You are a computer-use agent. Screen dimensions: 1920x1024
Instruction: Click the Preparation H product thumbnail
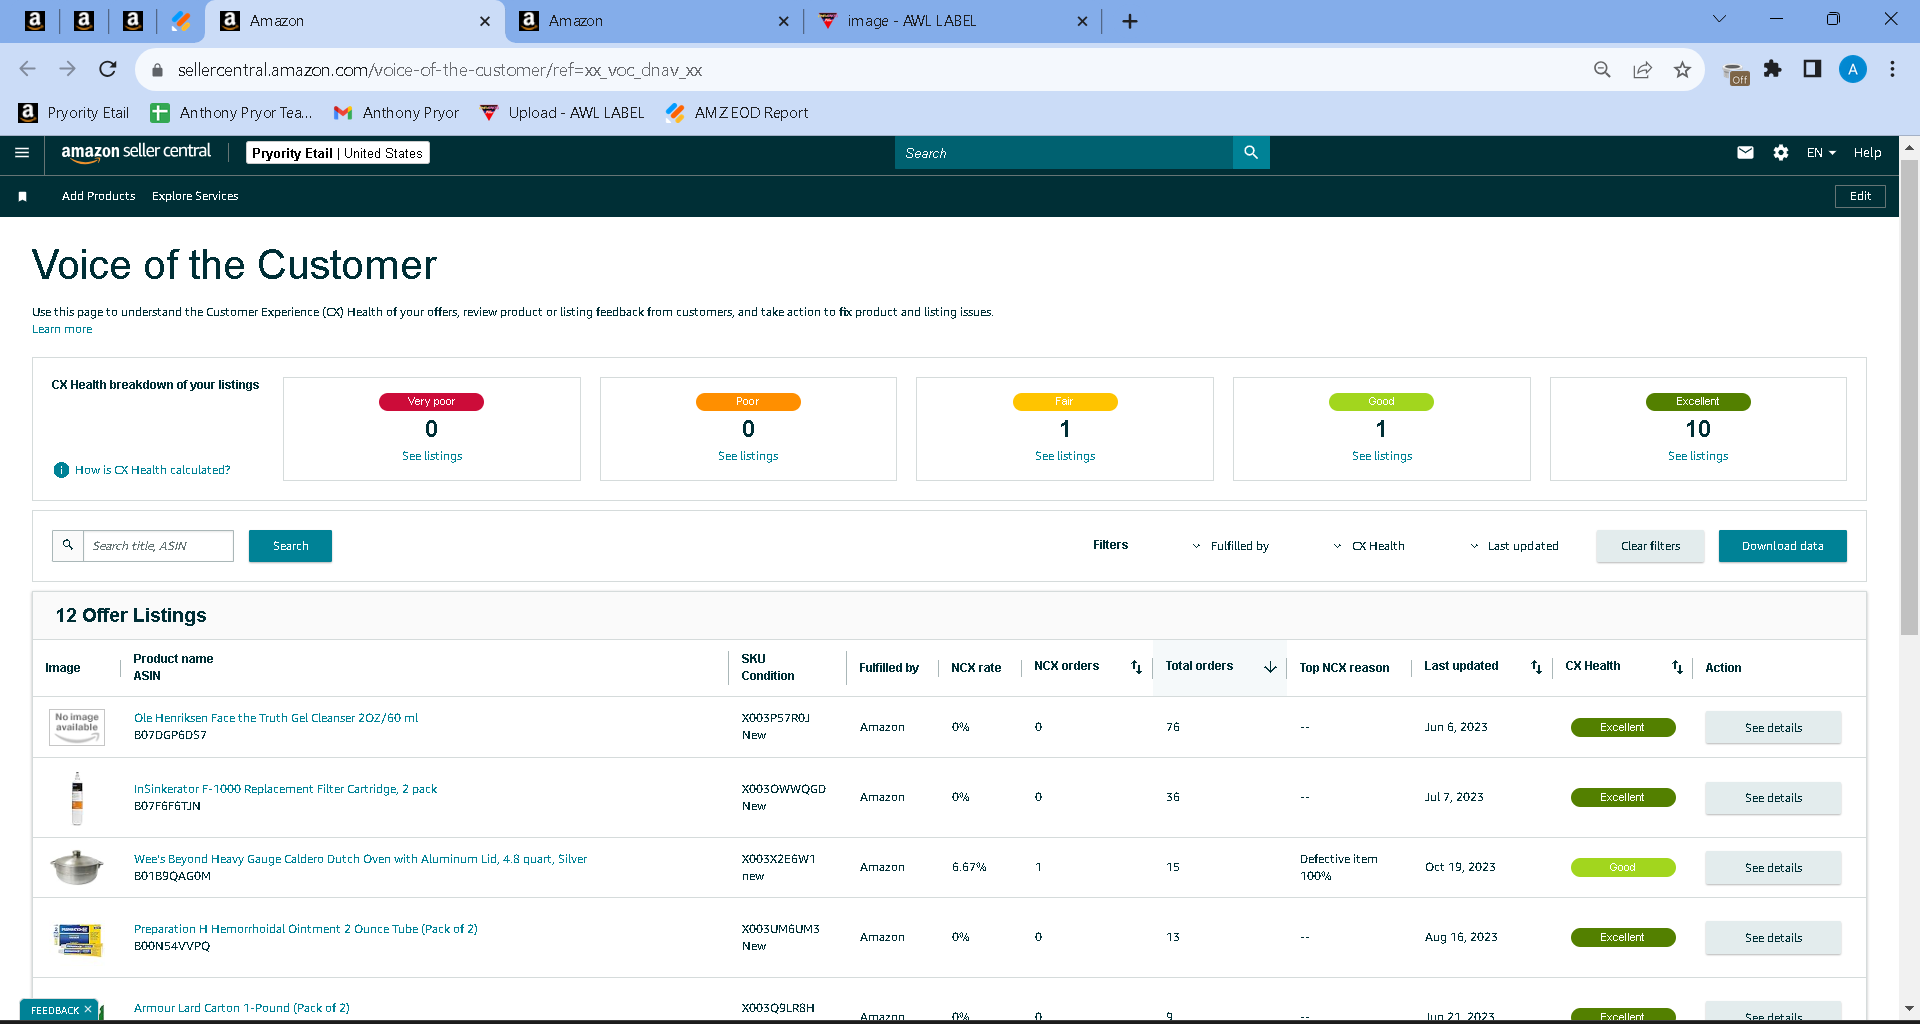(x=77, y=939)
